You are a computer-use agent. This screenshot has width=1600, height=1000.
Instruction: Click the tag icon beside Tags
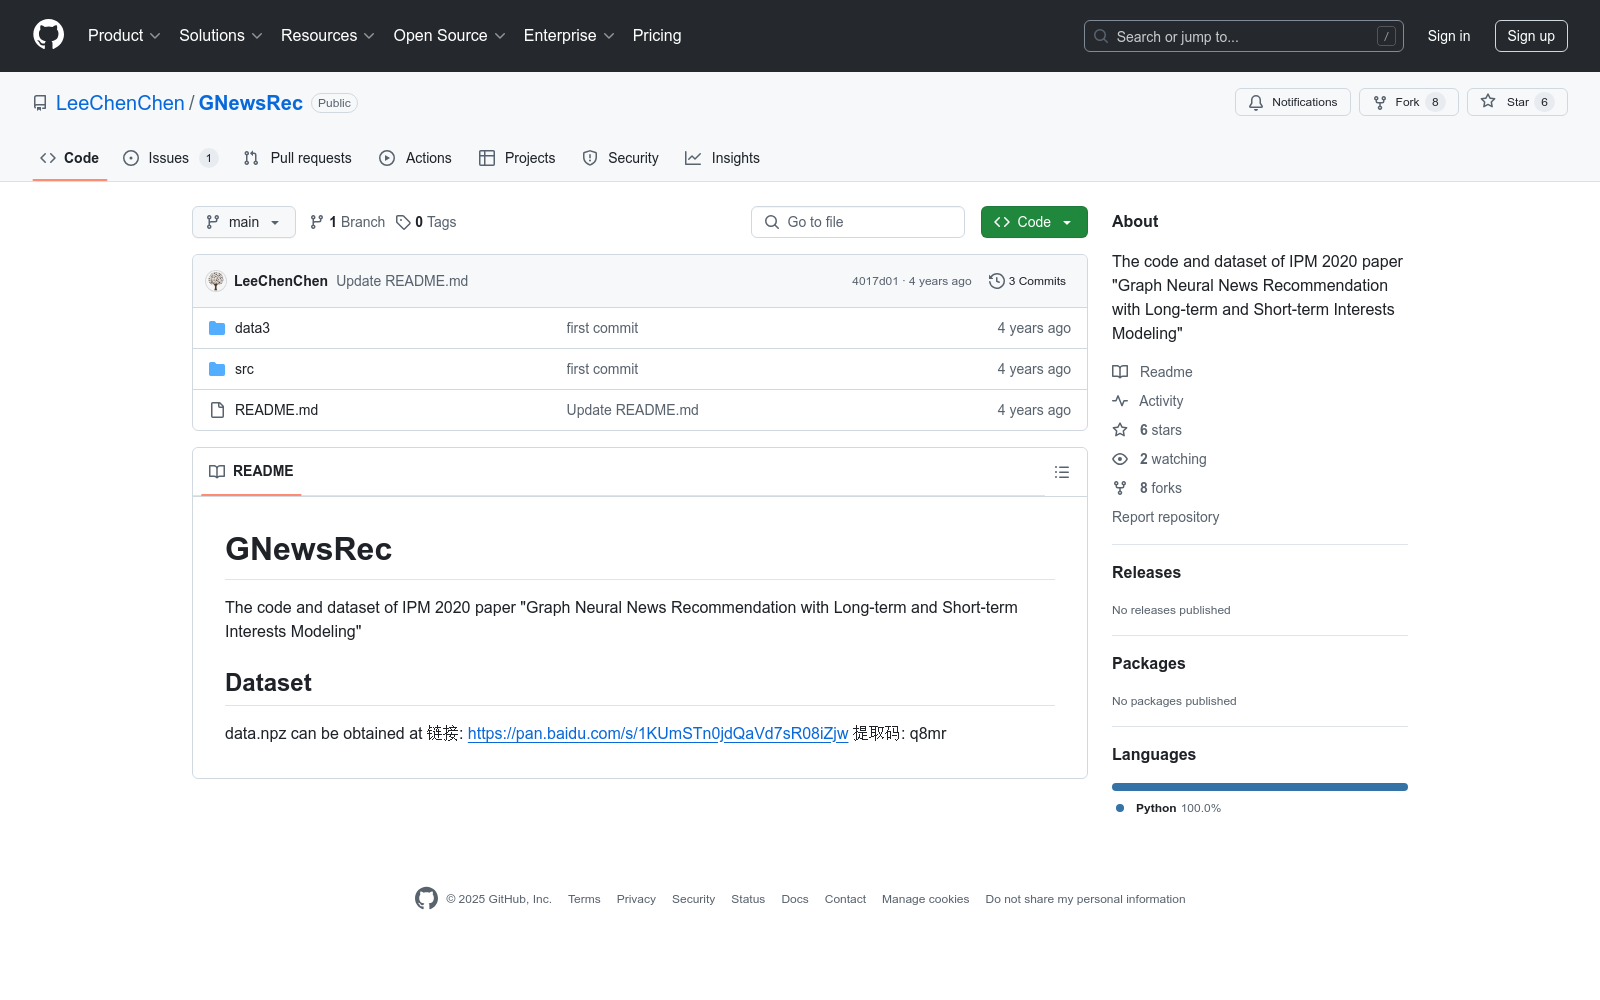pos(403,222)
